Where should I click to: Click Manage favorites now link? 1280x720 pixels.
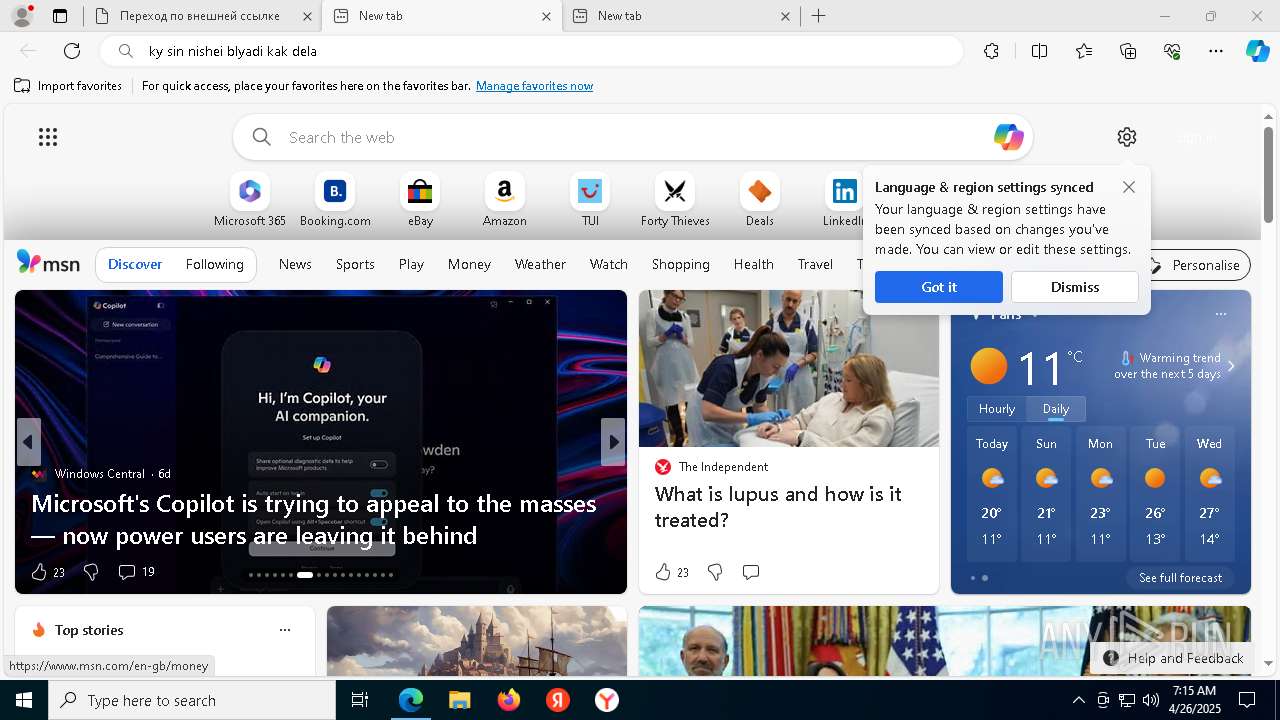pos(535,86)
